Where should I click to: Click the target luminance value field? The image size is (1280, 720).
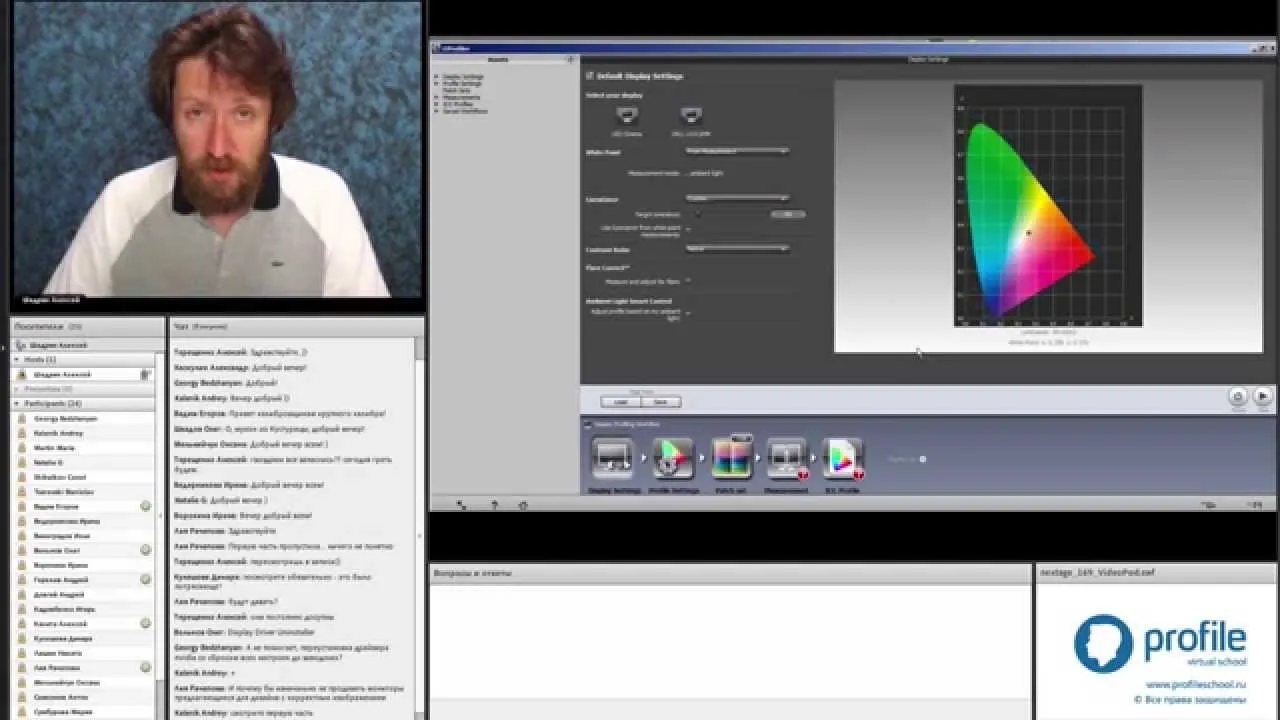[x=787, y=214]
